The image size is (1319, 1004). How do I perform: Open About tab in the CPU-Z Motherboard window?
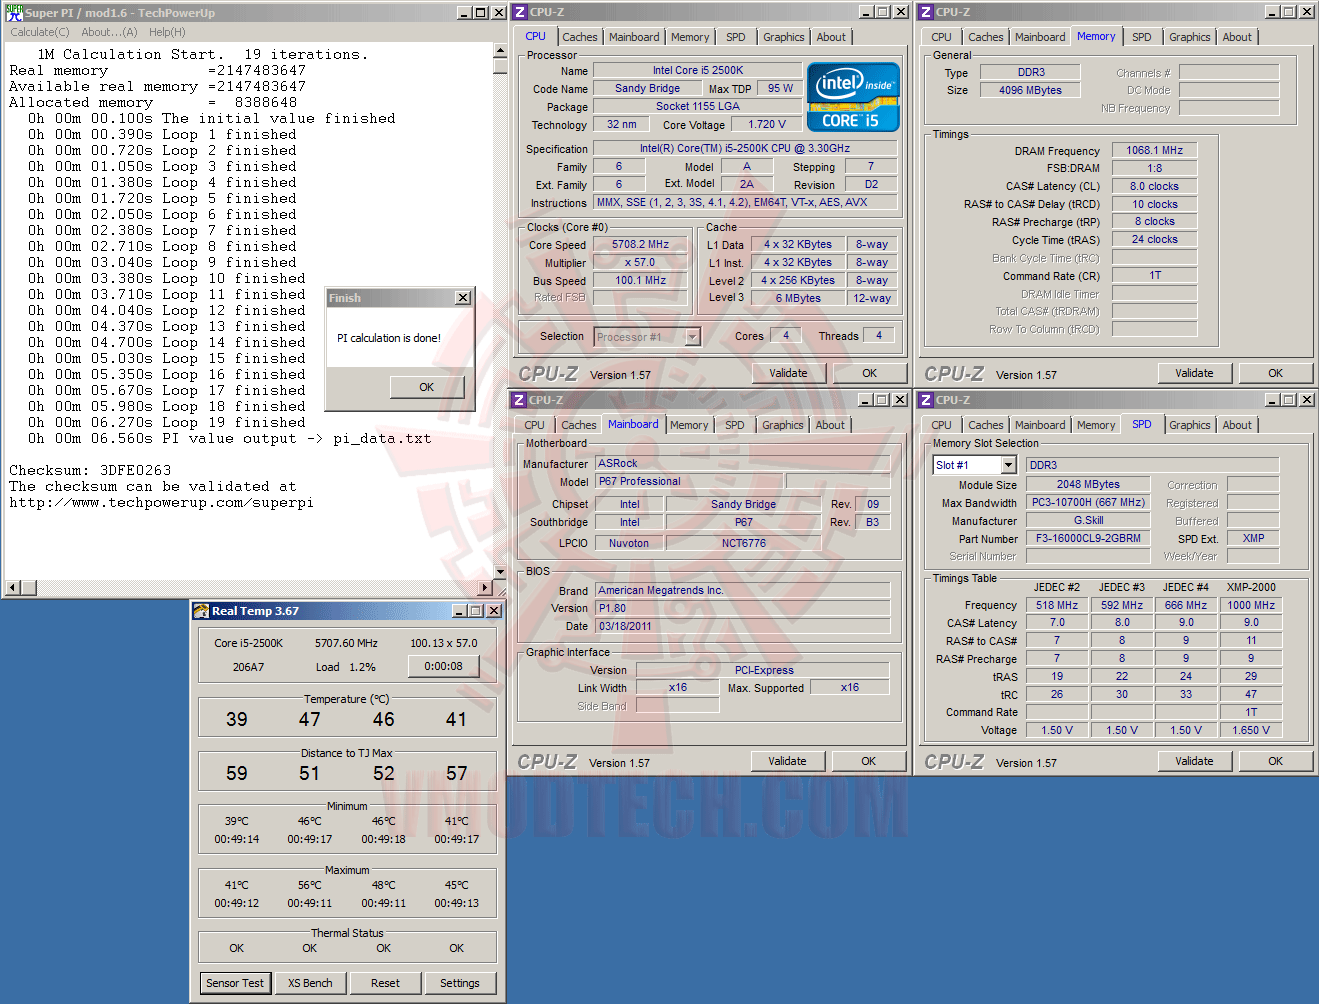tap(830, 425)
